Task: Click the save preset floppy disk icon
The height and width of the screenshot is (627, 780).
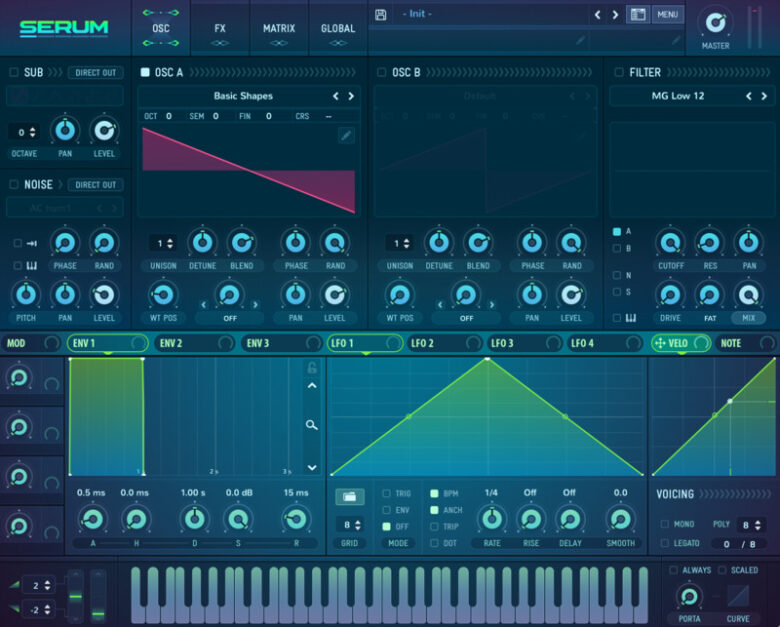Action: point(381,14)
